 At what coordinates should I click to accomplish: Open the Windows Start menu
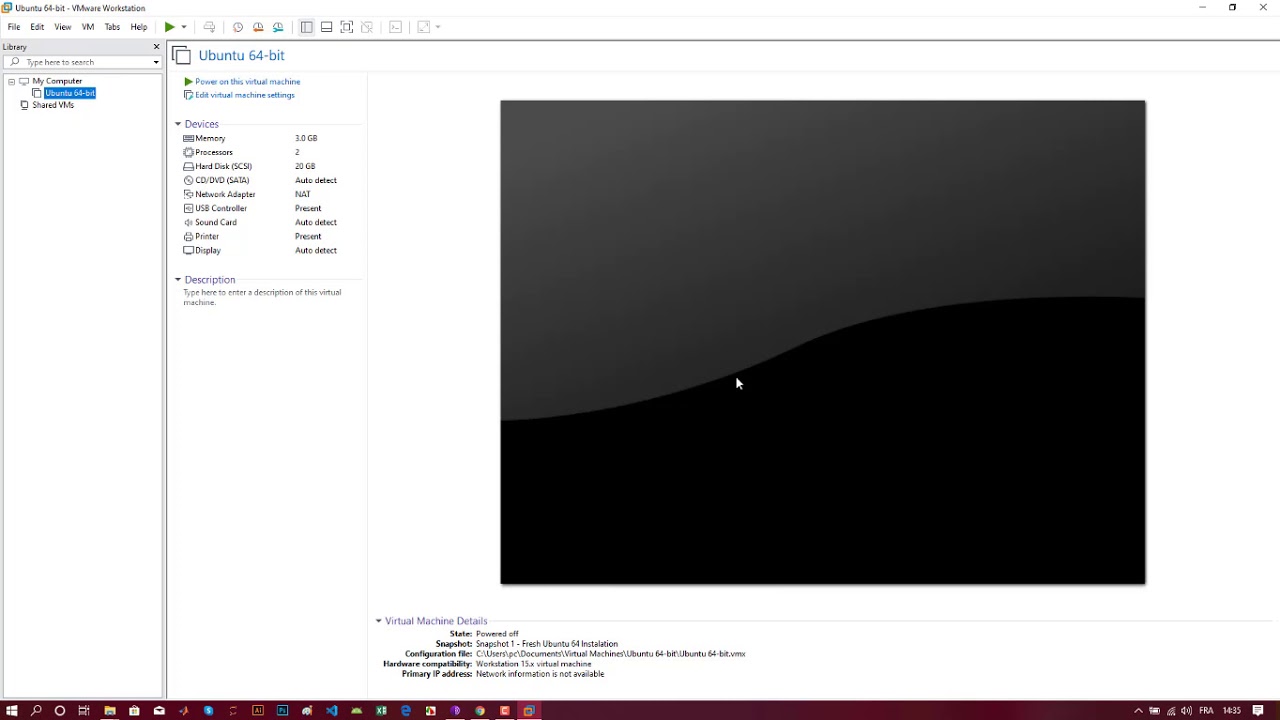[12, 711]
